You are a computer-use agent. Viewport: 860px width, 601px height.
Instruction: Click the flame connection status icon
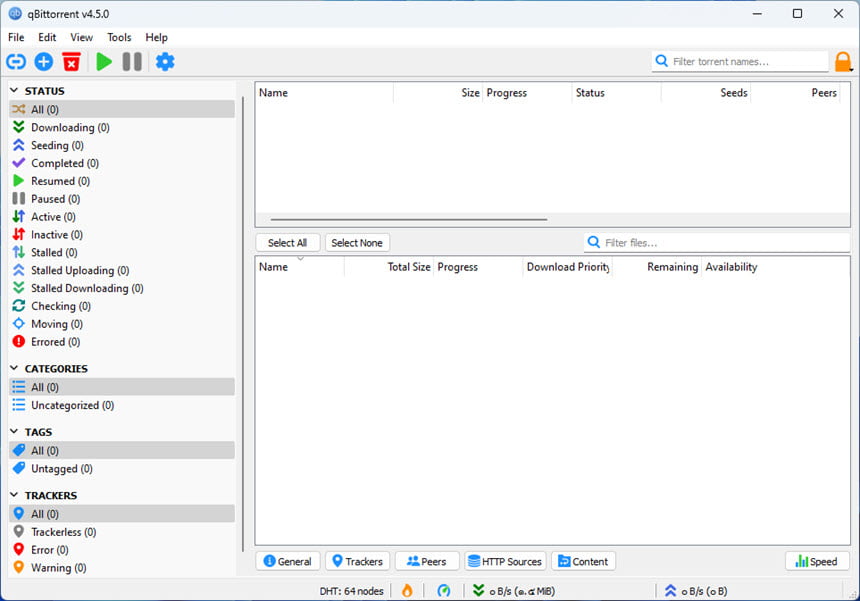(x=407, y=591)
